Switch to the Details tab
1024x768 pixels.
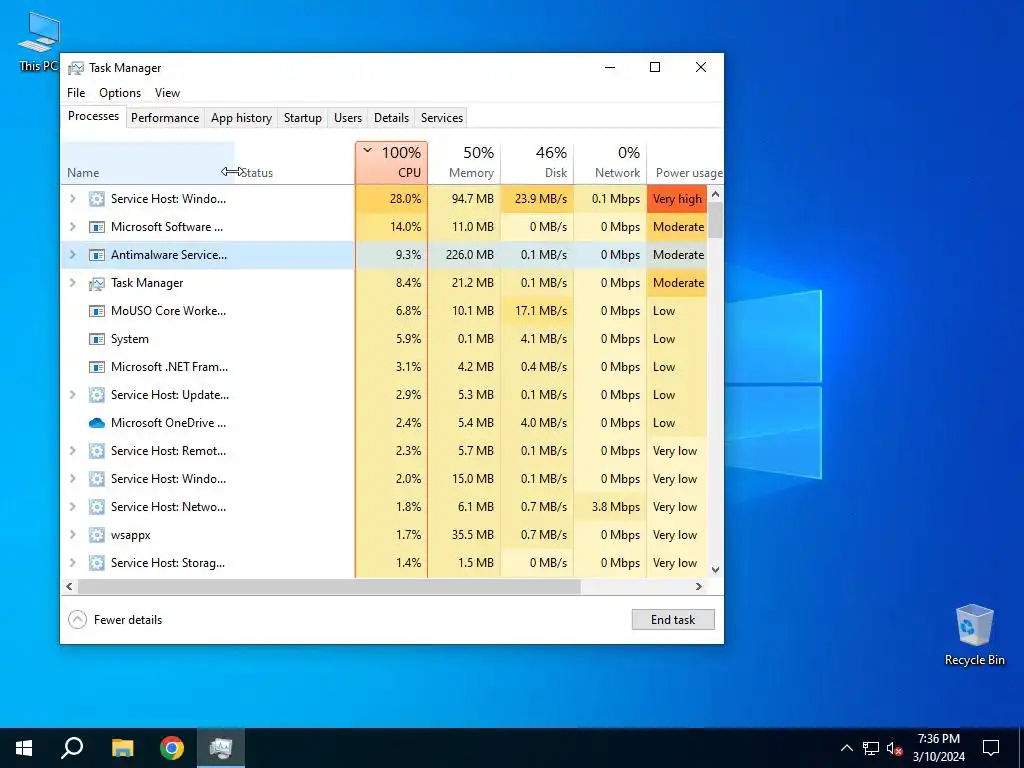pyautogui.click(x=391, y=118)
